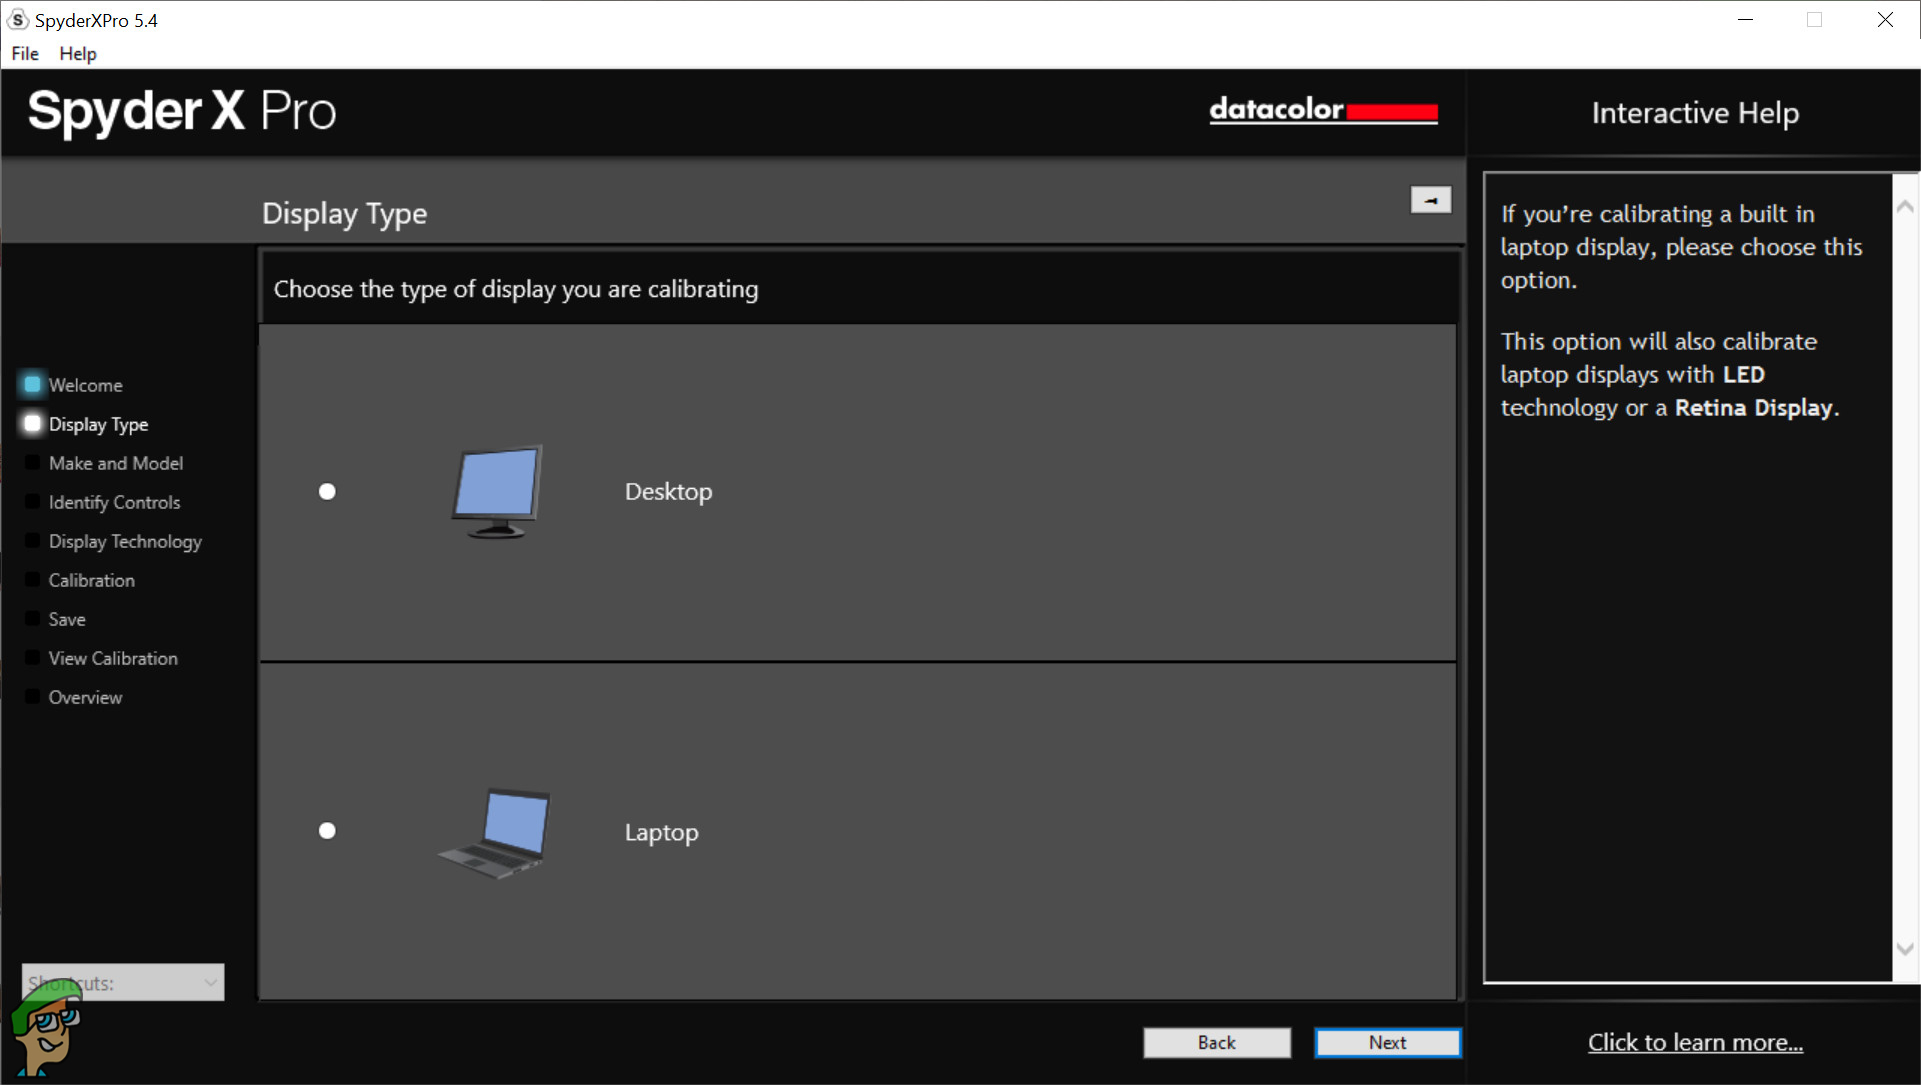Screen dimensions: 1921x1085
Task: Click the Spyder X Pro logo
Action: click(182, 111)
